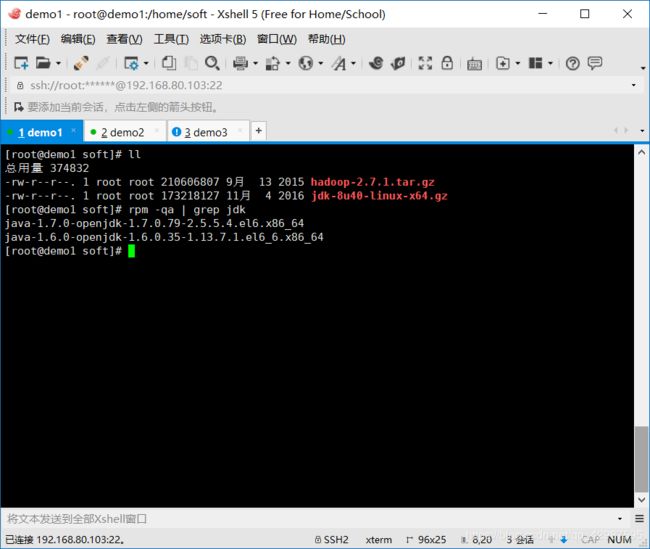The height and width of the screenshot is (549, 650).
Task: Open the 文件(F) menu
Action: click(32, 39)
